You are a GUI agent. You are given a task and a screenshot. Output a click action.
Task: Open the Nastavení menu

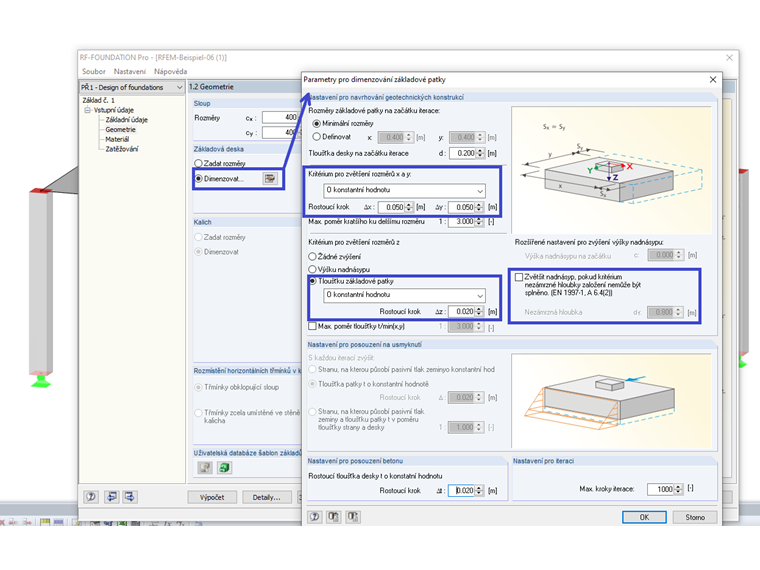click(x=129, y=71)
